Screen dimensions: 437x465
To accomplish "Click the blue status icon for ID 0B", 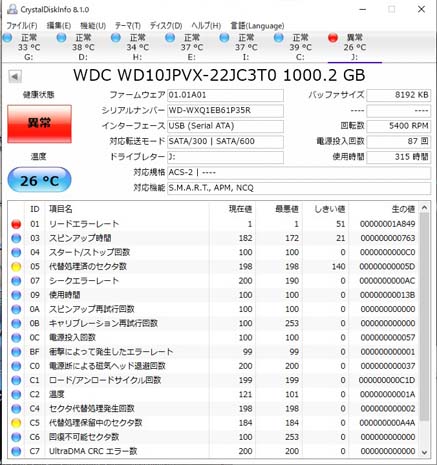I will (16, 324).
